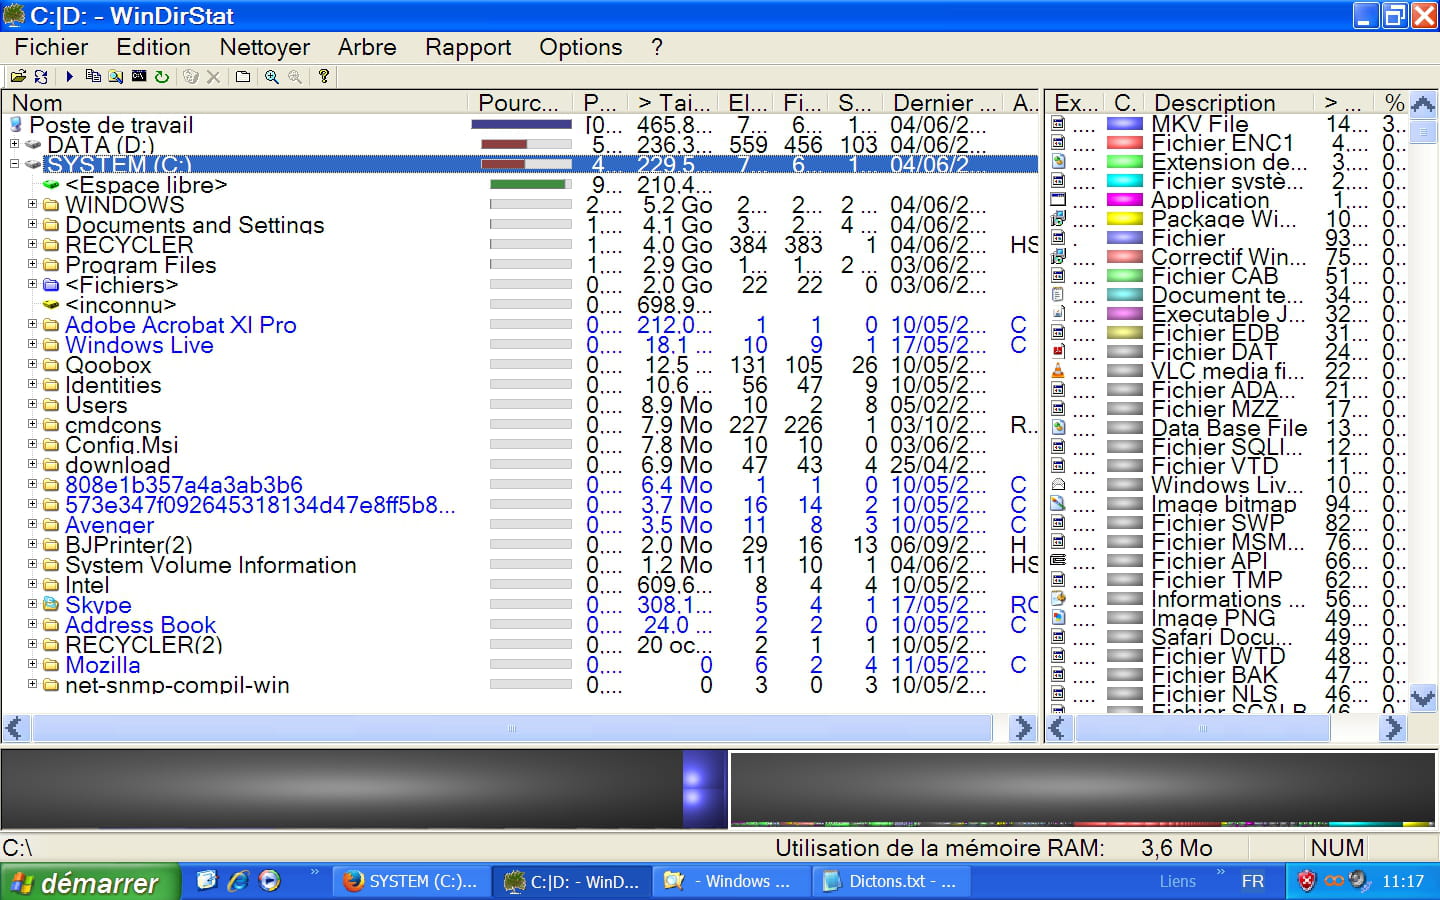The height and width of the screenshot is (900, 1440).
Task: Click the Poste de travail computer icon
Action: [x=16, y=125]
